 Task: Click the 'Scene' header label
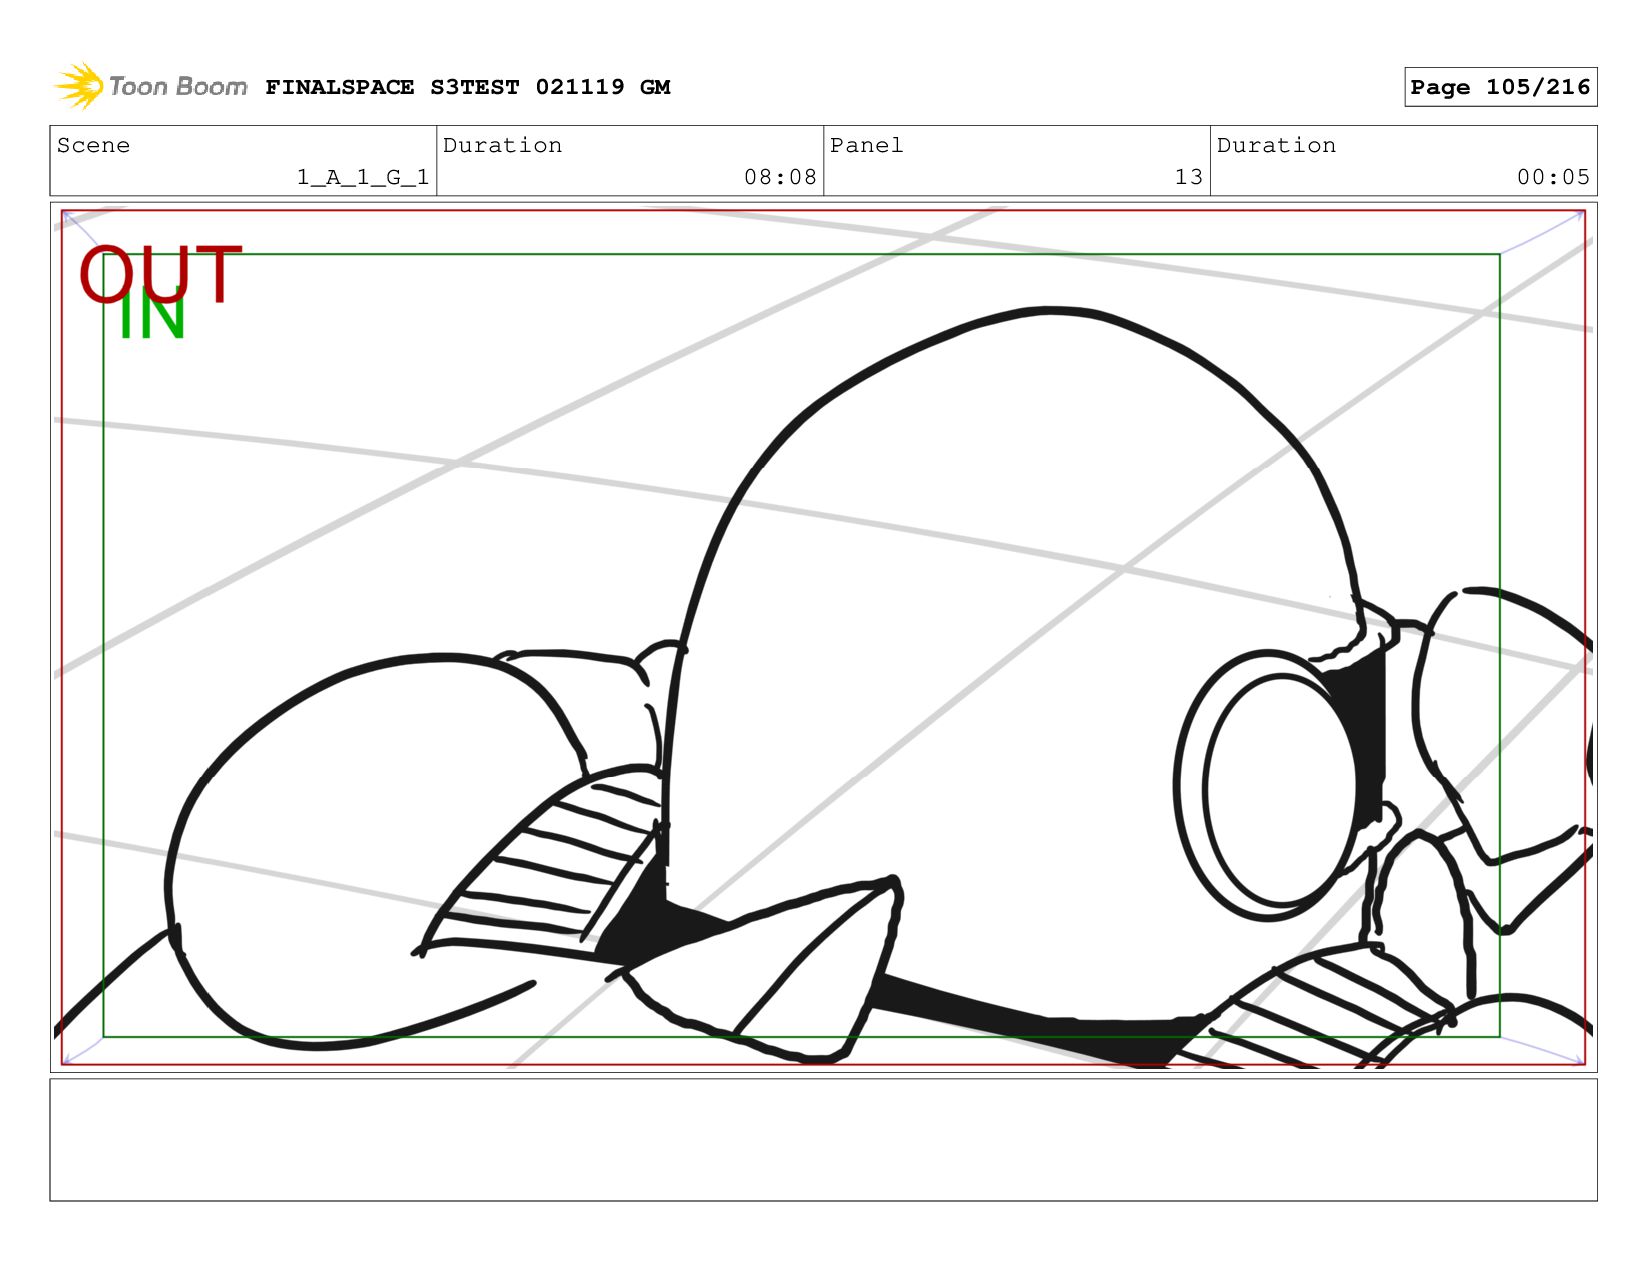coord(93,145)
